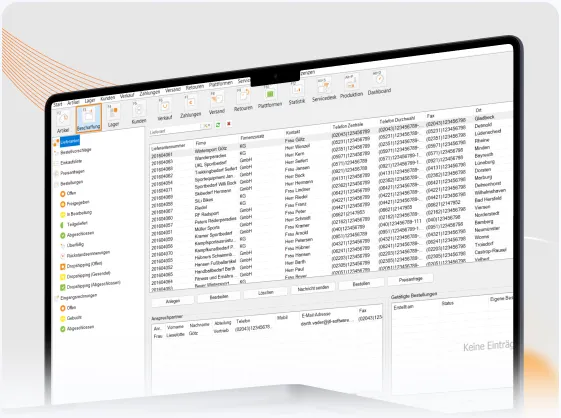Sort by the Erstellt am column header
Viewport: 561px width, 418px height.
[404, 307]
